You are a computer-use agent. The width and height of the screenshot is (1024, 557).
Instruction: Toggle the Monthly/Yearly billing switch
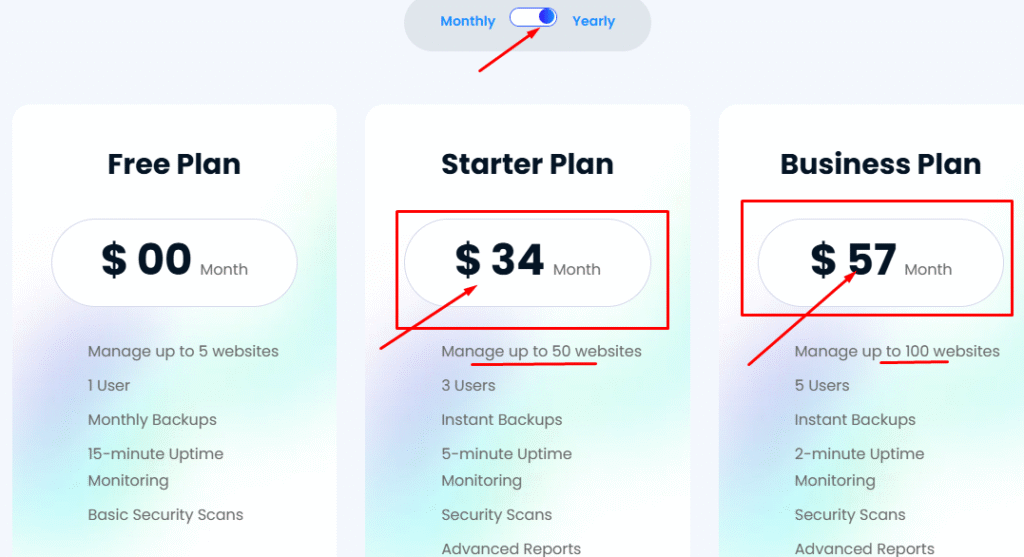coord(533,18)
